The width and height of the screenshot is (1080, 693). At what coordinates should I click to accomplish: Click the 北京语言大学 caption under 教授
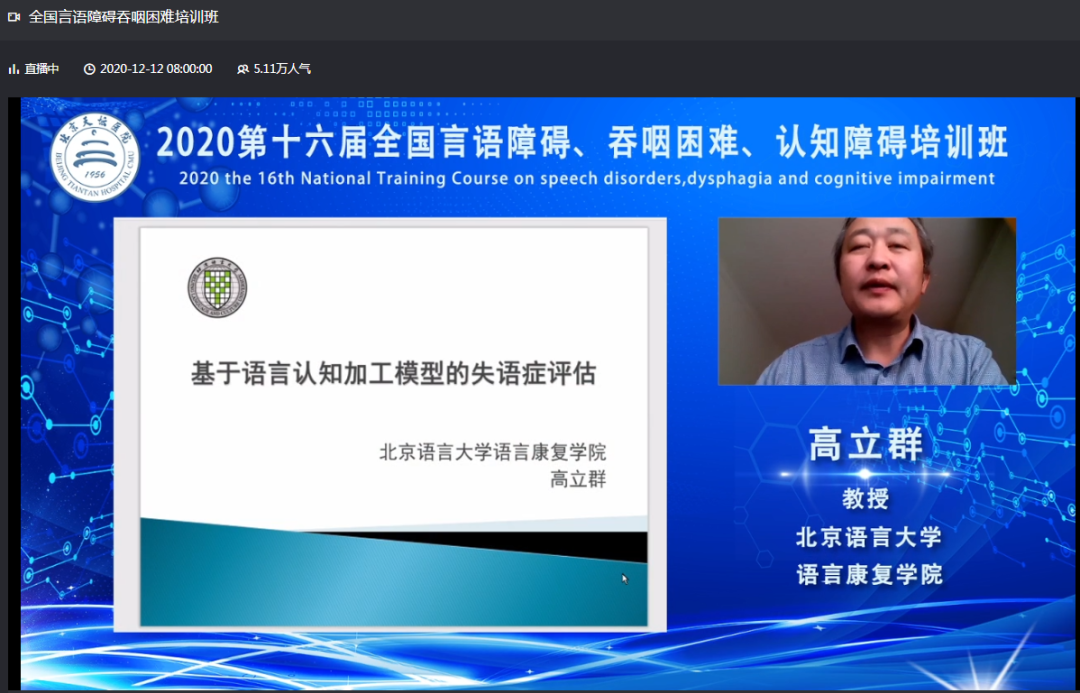(869, 537)
